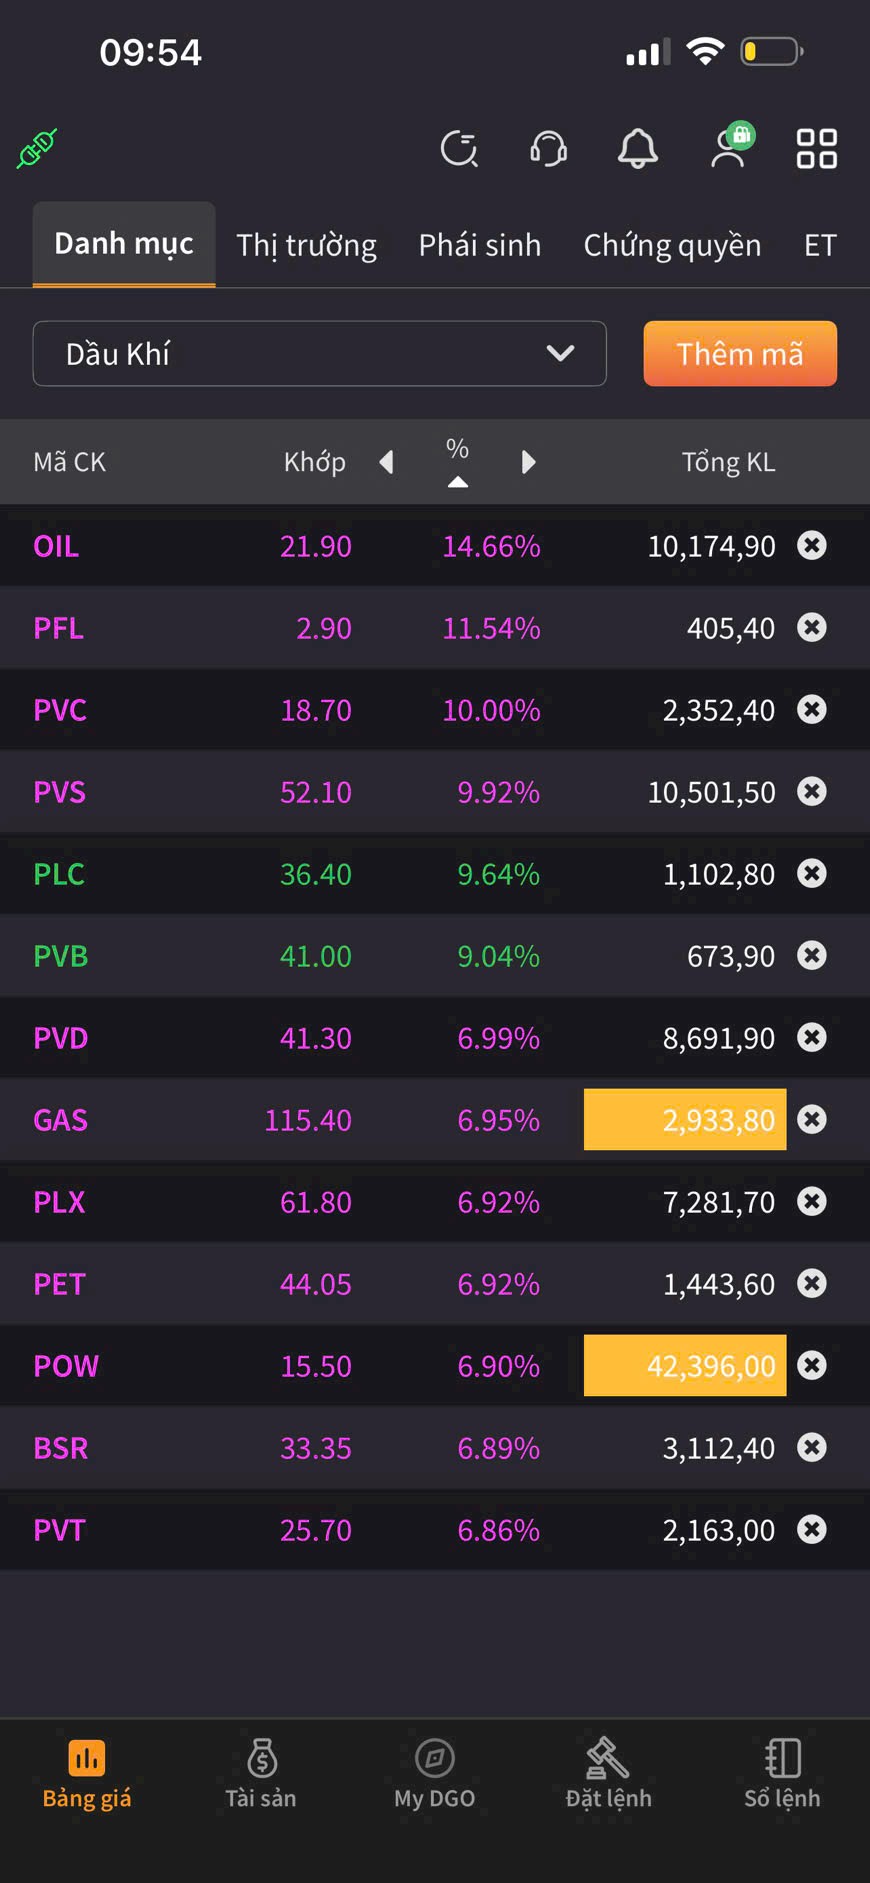Remove GAS row with X icon

click(812, 1119)
